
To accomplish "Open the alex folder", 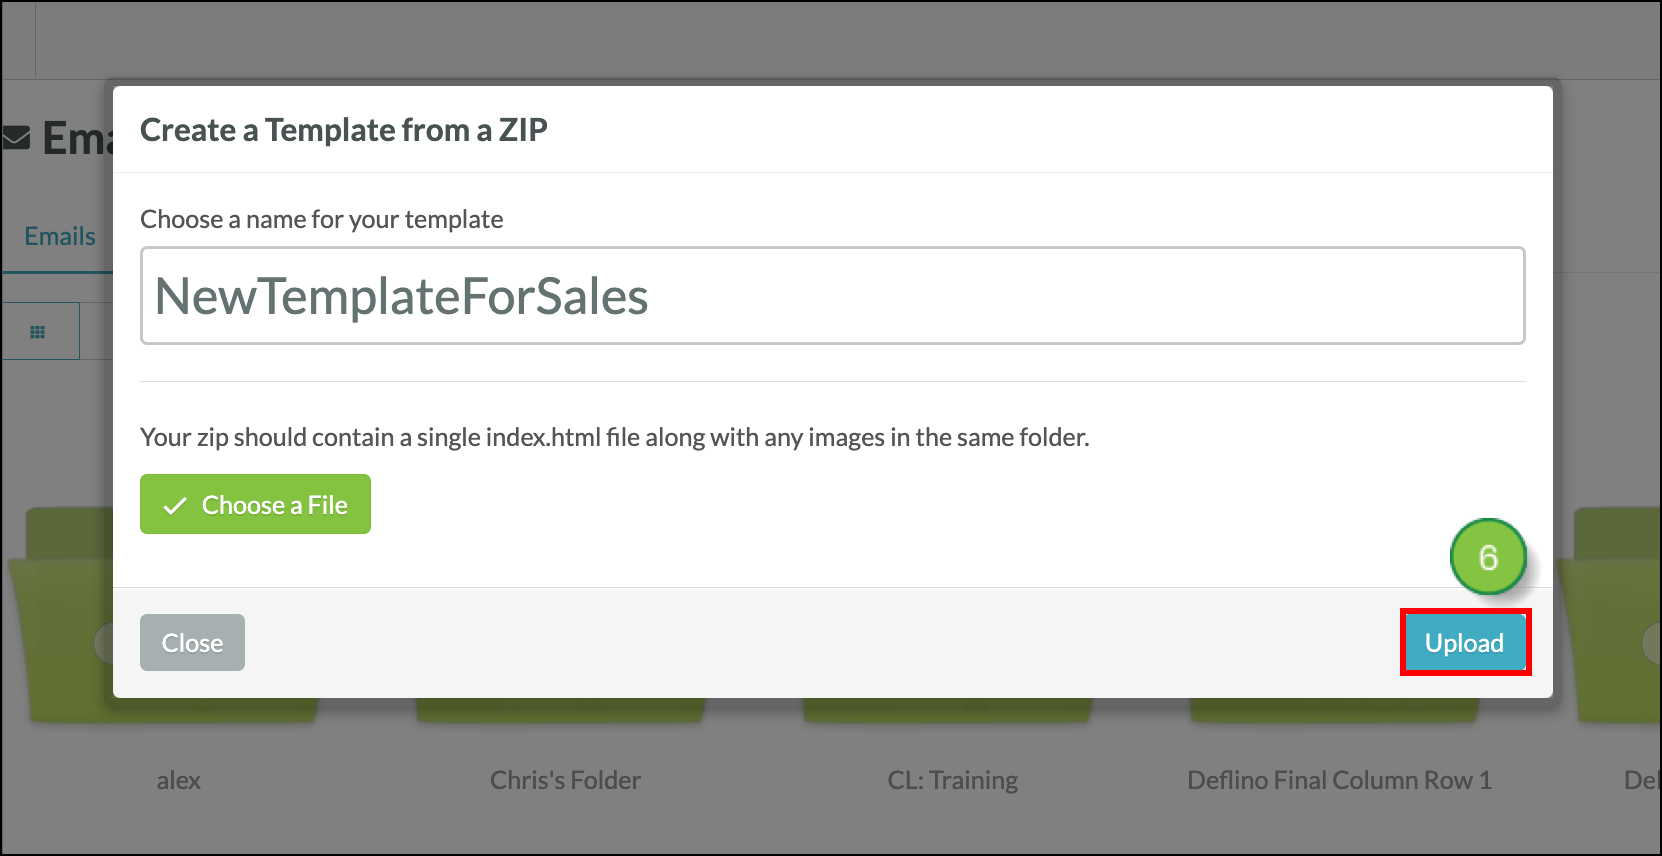I will [x=178, y=780].
